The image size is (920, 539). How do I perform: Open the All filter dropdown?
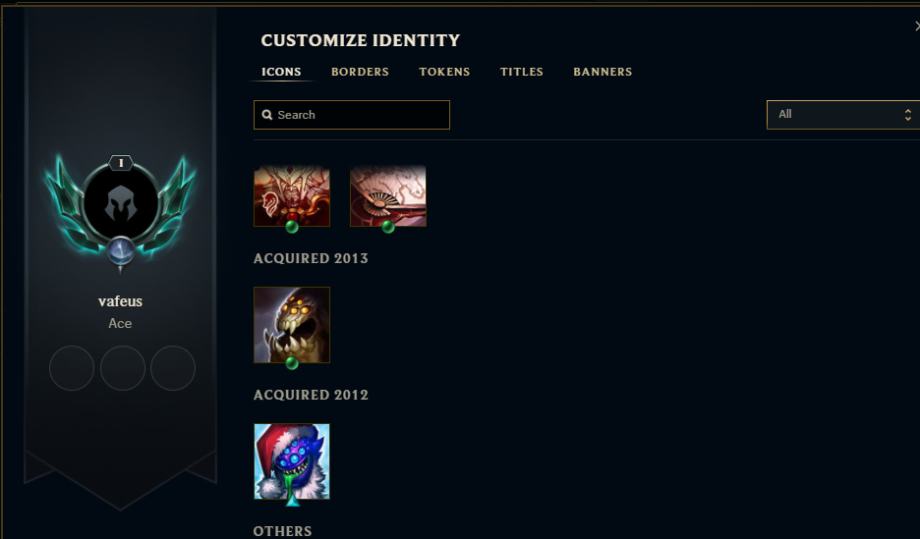tap(843, 114)
